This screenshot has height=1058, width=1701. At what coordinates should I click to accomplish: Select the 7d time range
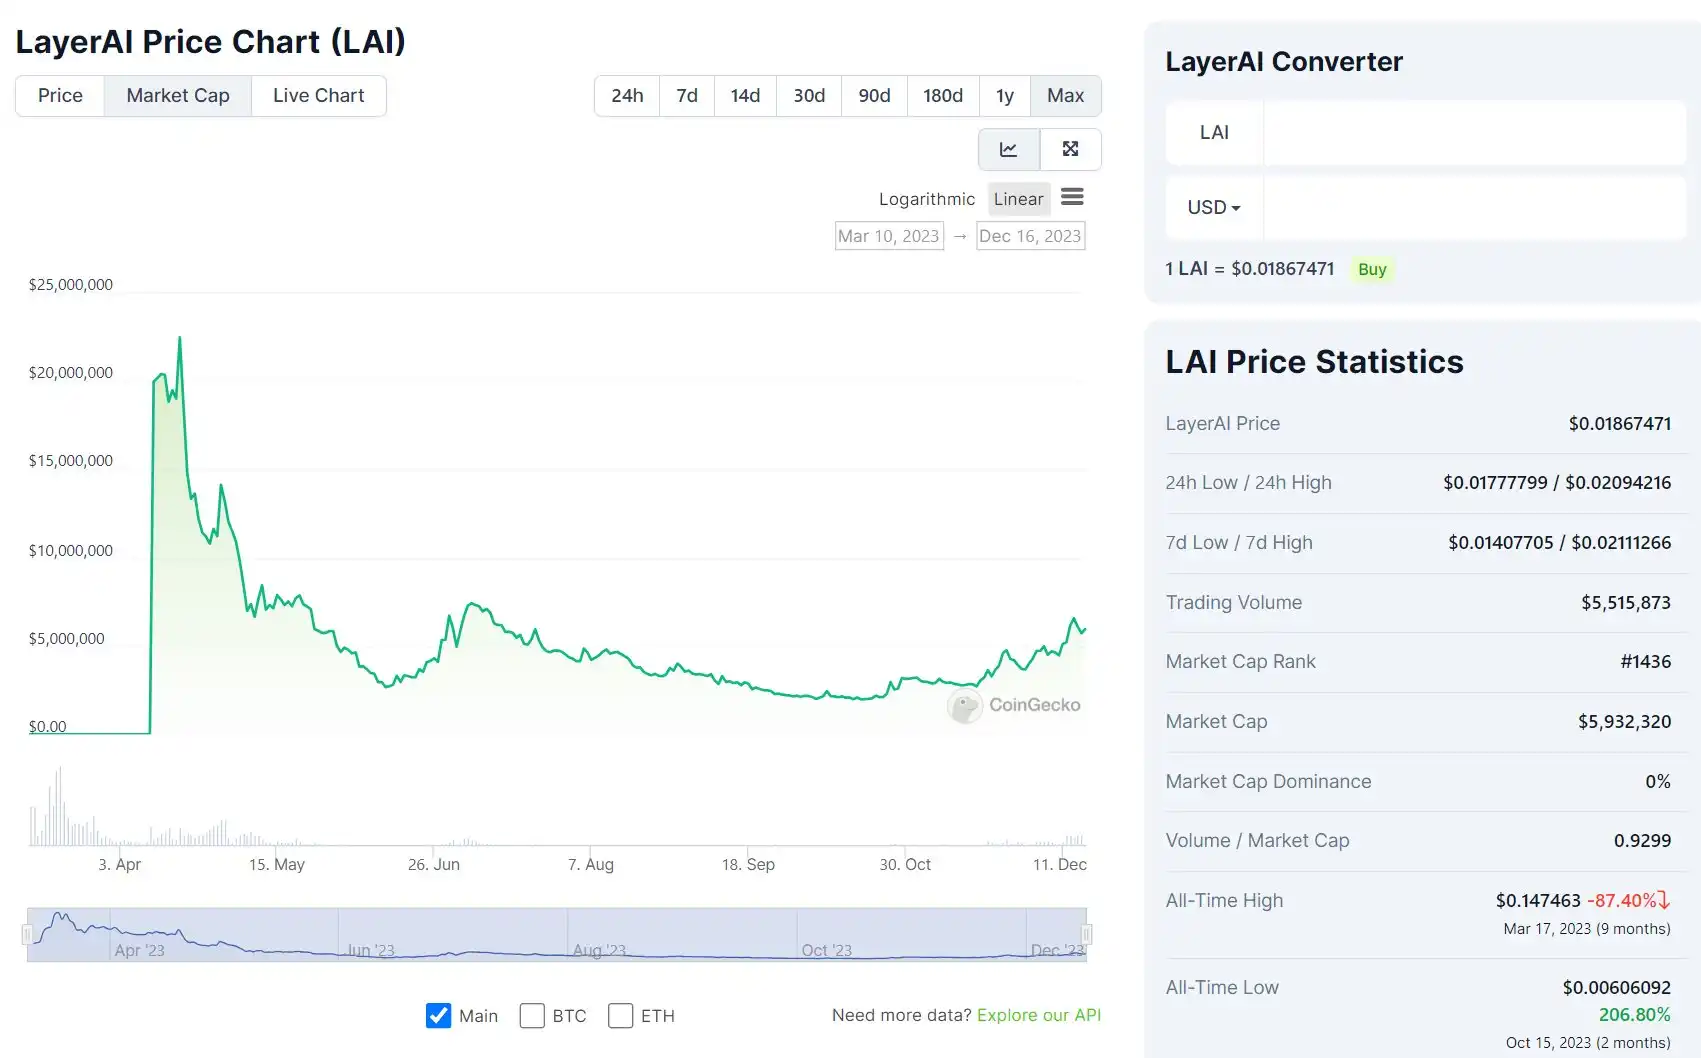coord(687,96)
